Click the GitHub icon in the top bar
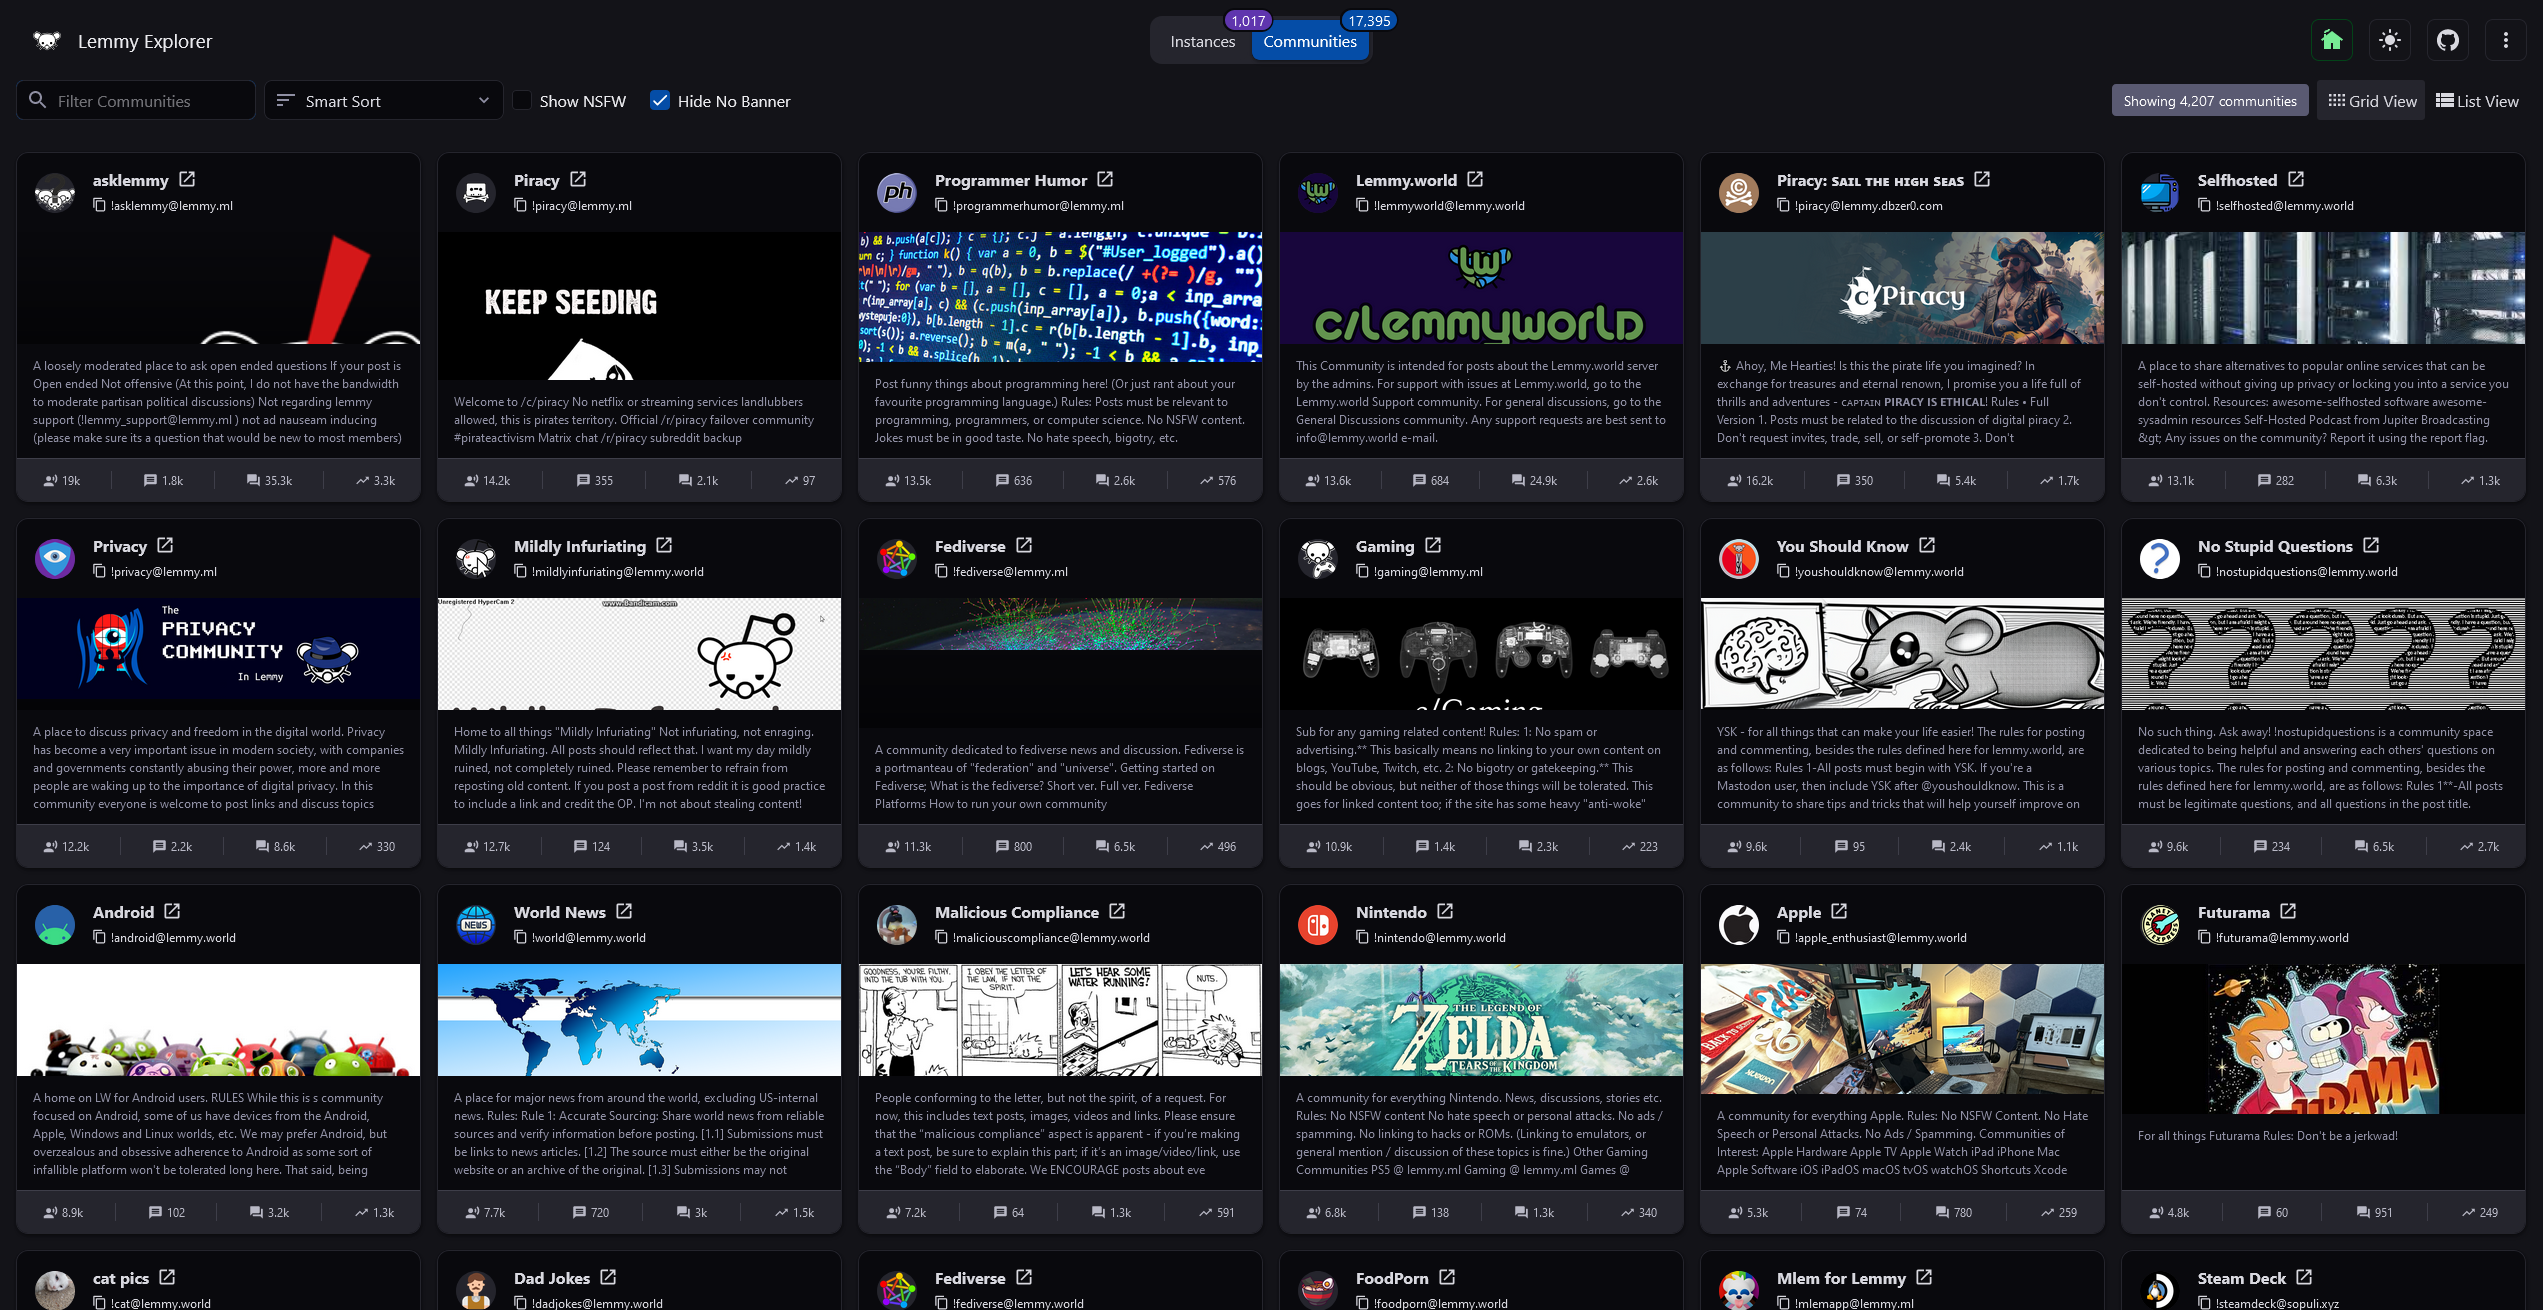 pos(2446,40)
